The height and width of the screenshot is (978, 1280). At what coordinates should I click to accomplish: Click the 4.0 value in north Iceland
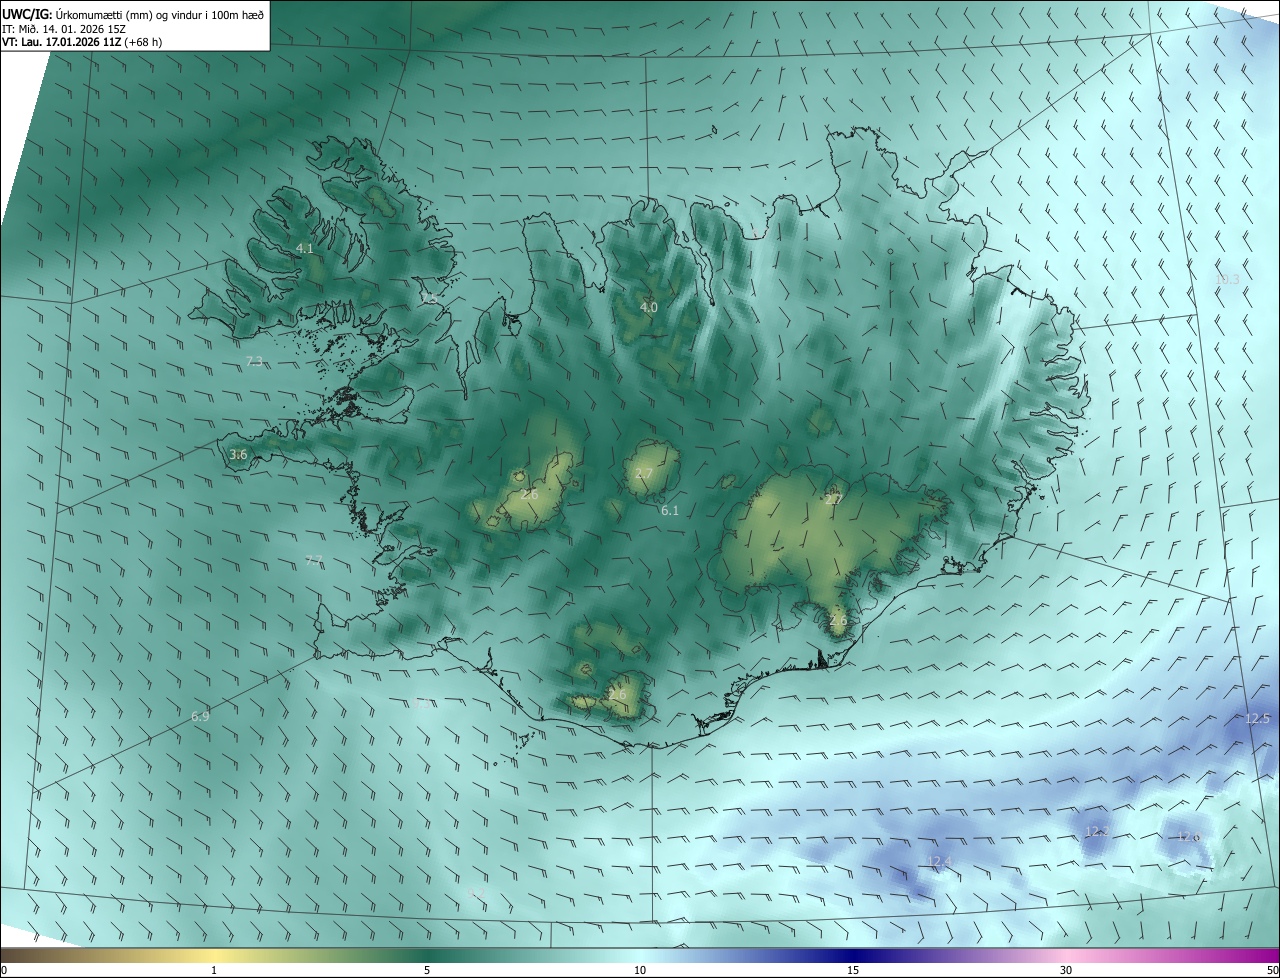(649, 307)
